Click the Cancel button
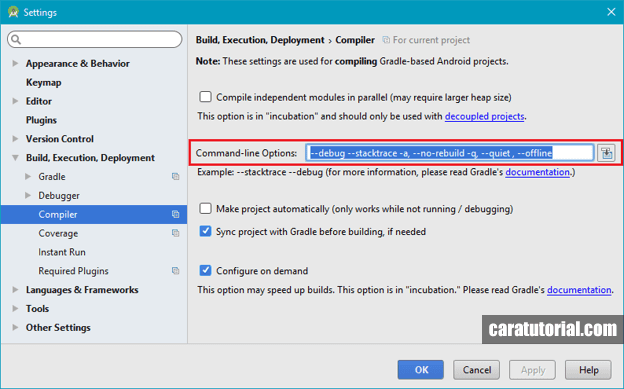The height and width of the screenshot is (389, 624). click(x=477, y=370)
